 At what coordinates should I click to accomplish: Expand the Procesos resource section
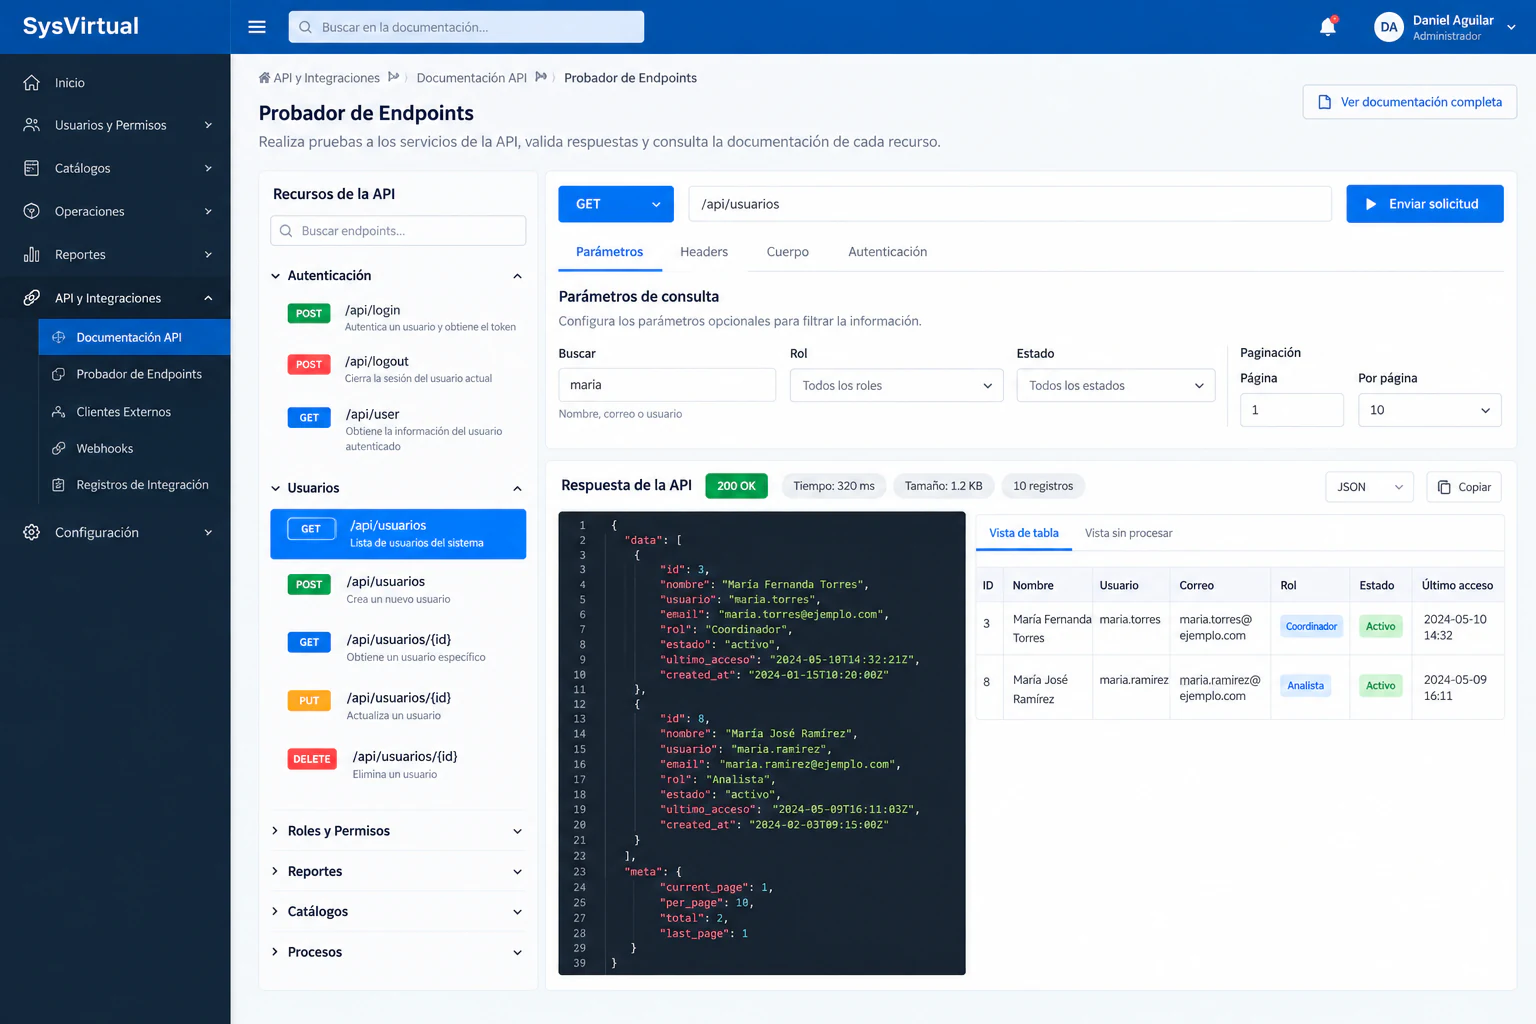click(398, 952)
